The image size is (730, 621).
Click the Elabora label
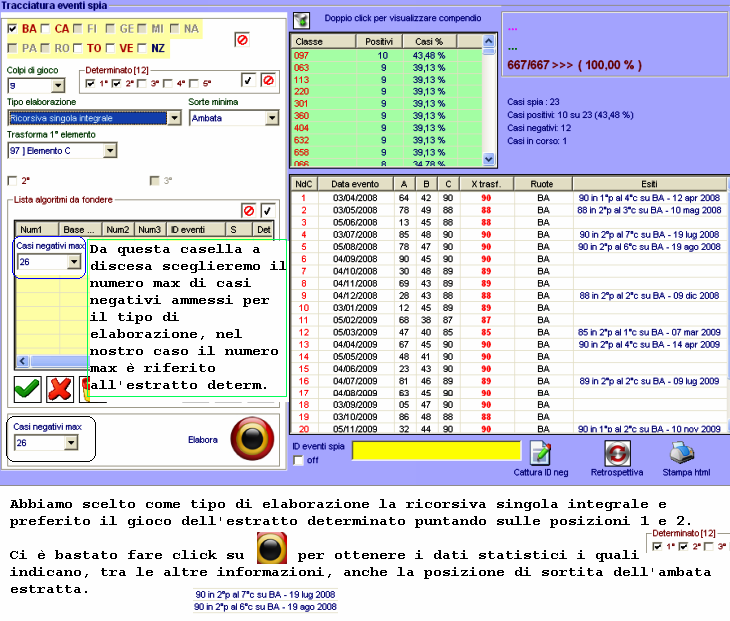(203, 439)
